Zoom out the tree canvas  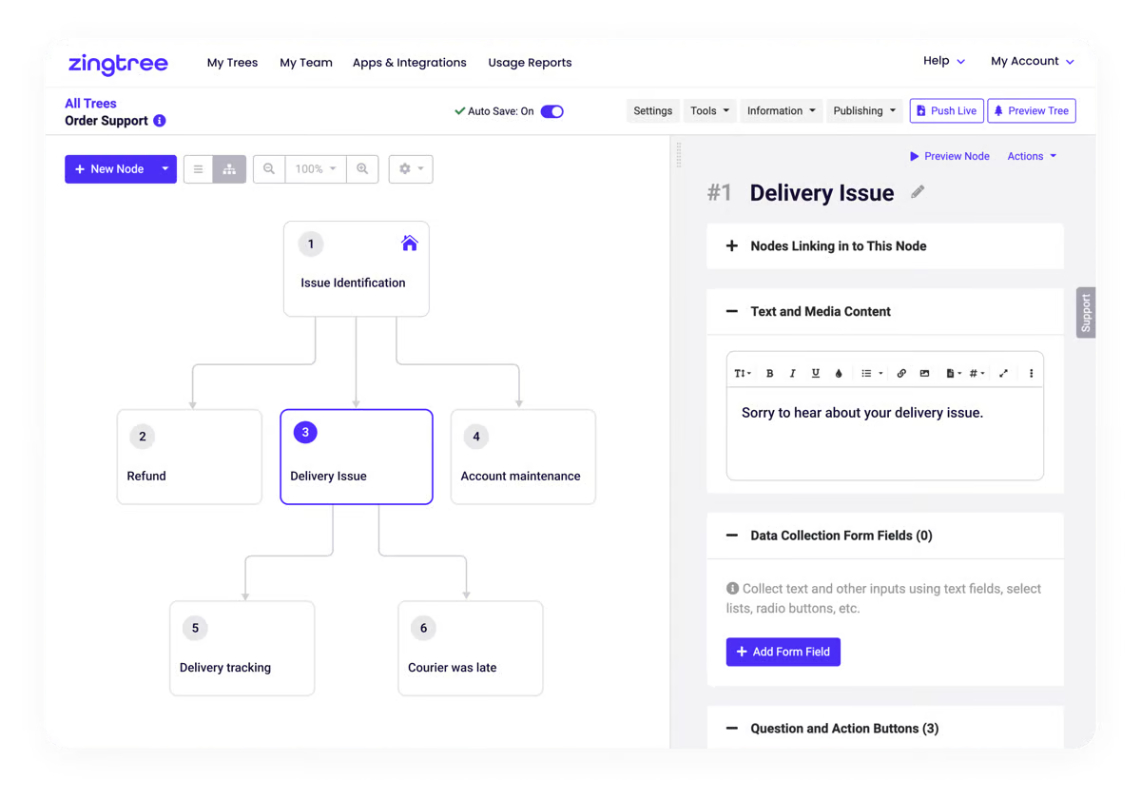pyautogui.click(x=269, y=169)
